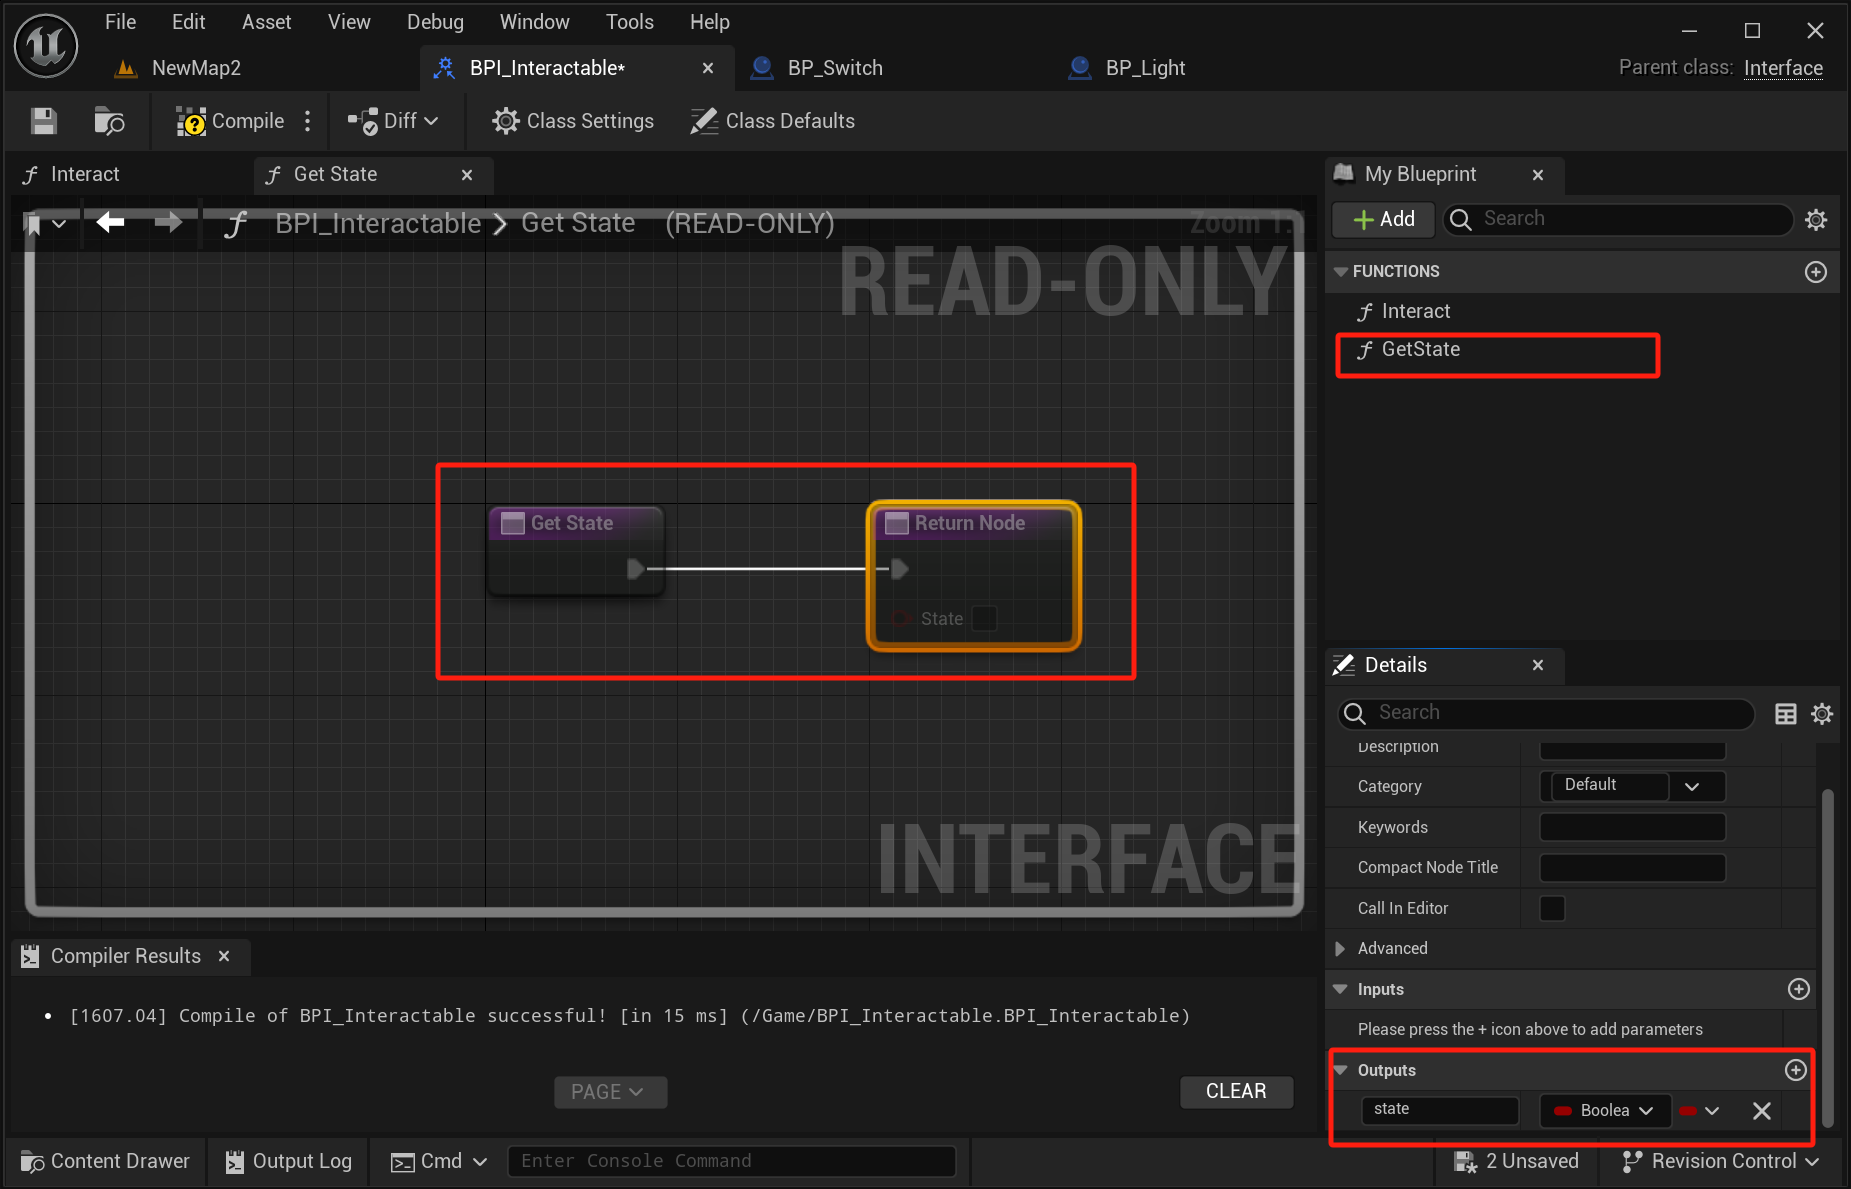Remove the state output parameter
The image size is (1851, 1189).
coord(1762,1111)
